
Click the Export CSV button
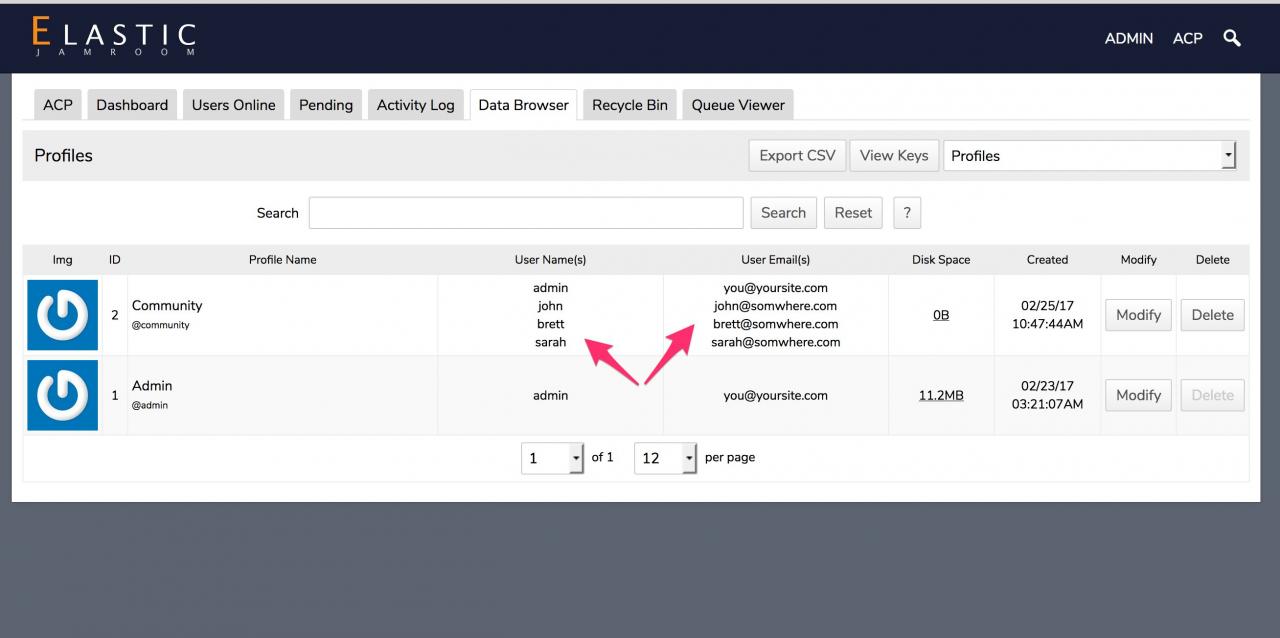coord(797,155)
